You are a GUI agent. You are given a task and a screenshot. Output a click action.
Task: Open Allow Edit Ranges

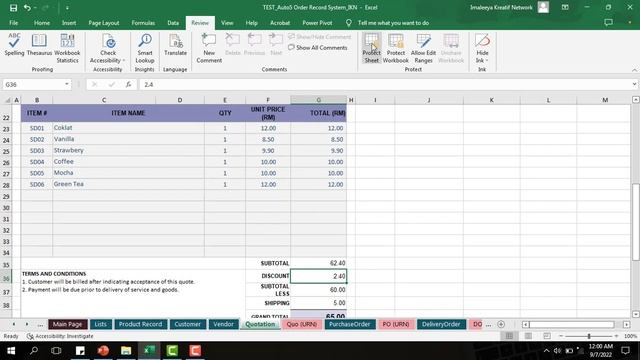(423, 48)
